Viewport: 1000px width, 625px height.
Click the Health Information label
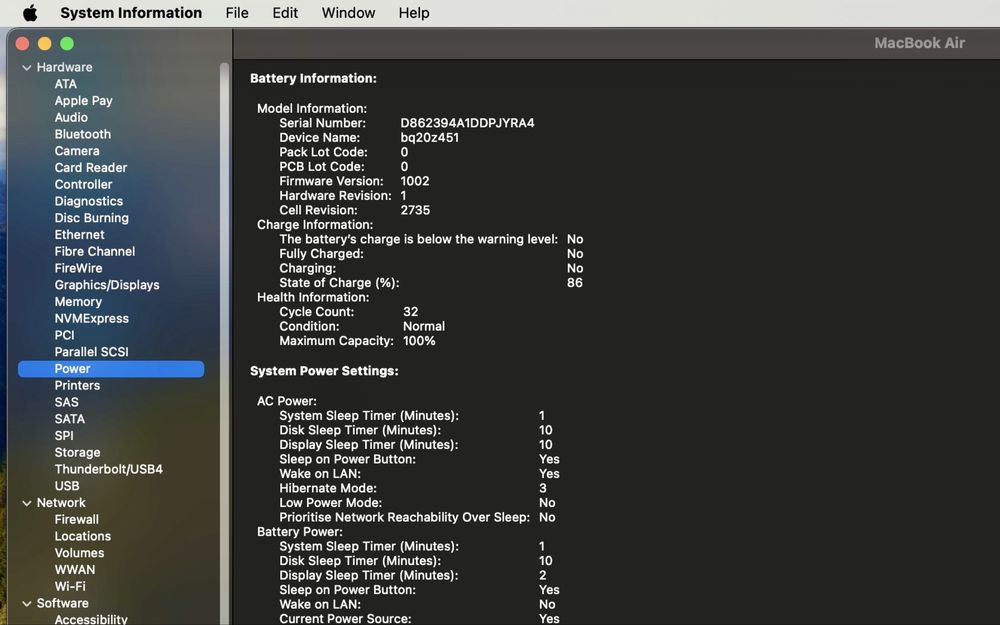(312, 298)
